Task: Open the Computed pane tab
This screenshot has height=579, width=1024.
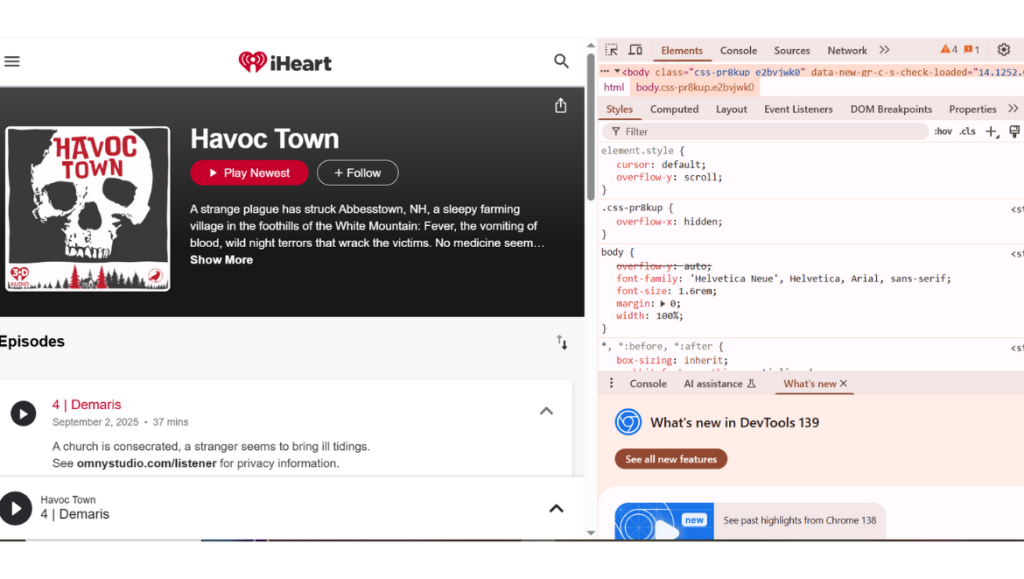Action: point(674,109)
